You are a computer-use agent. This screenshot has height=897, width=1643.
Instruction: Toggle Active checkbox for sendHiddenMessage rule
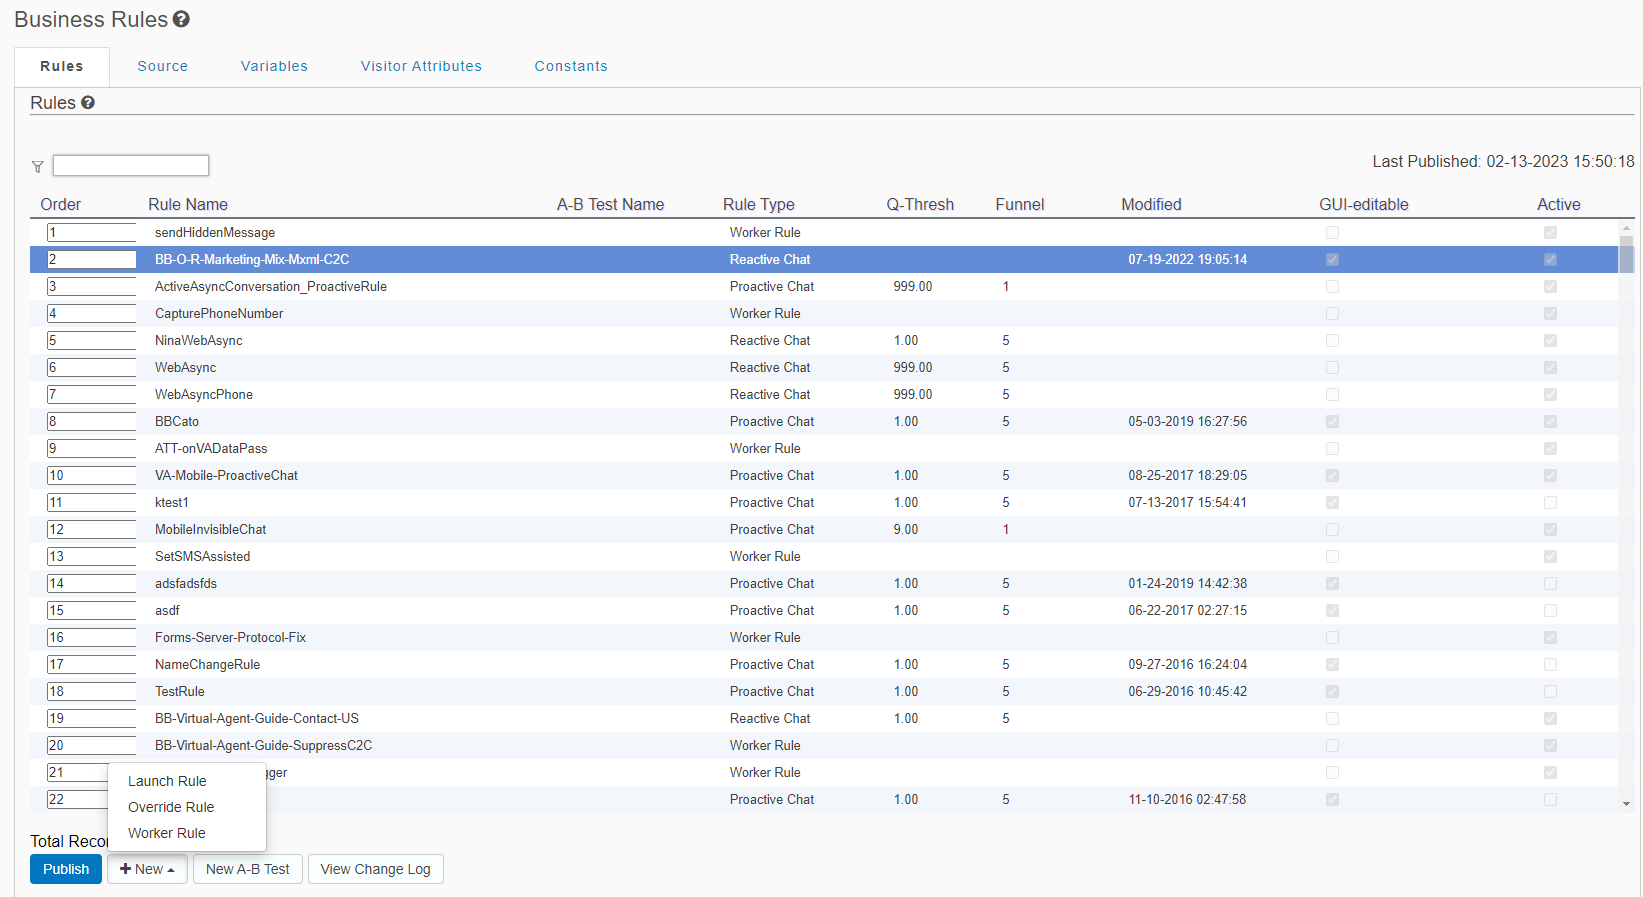(1550, 233)
